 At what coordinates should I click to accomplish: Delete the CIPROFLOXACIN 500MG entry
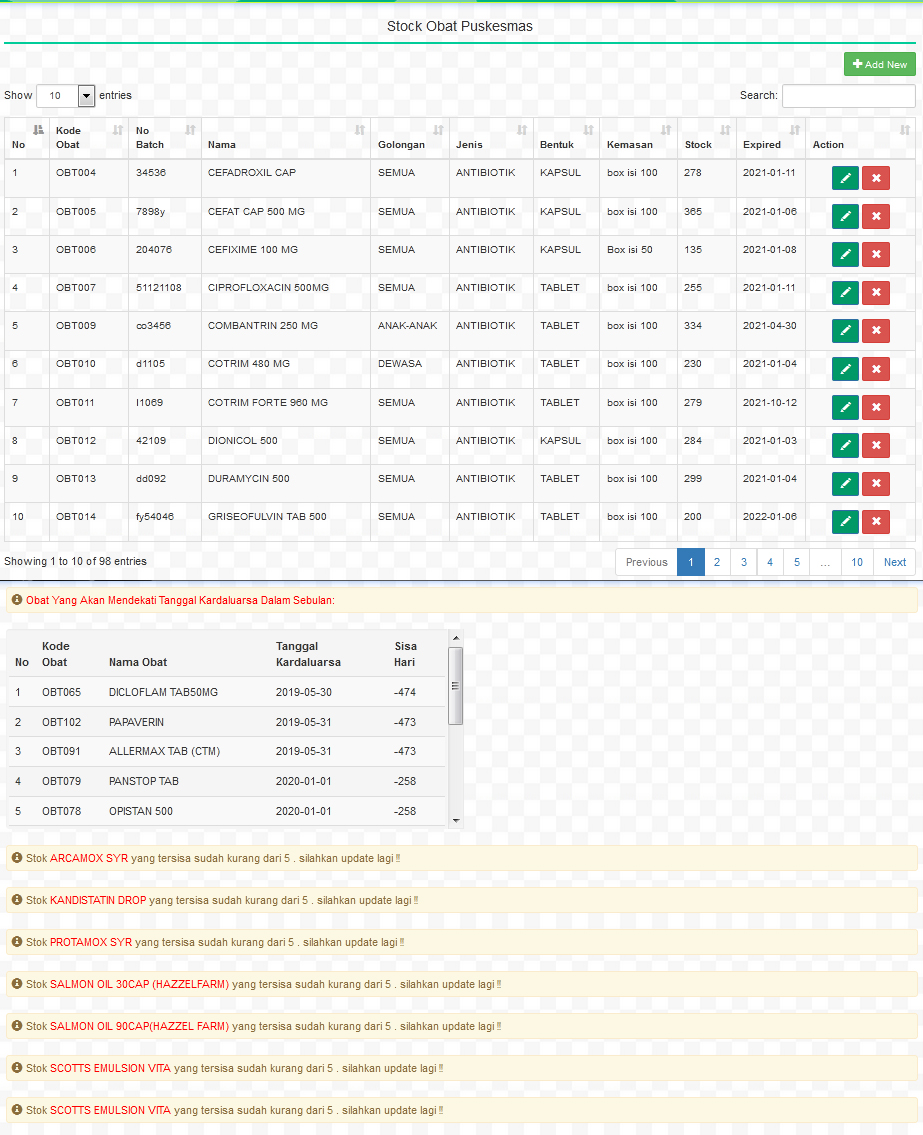coord(876,292)
